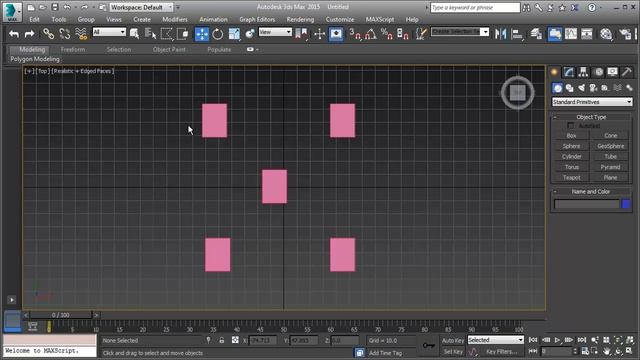Open the Modify command panel tab
The image size is (640, 360).
click(569, 72)
